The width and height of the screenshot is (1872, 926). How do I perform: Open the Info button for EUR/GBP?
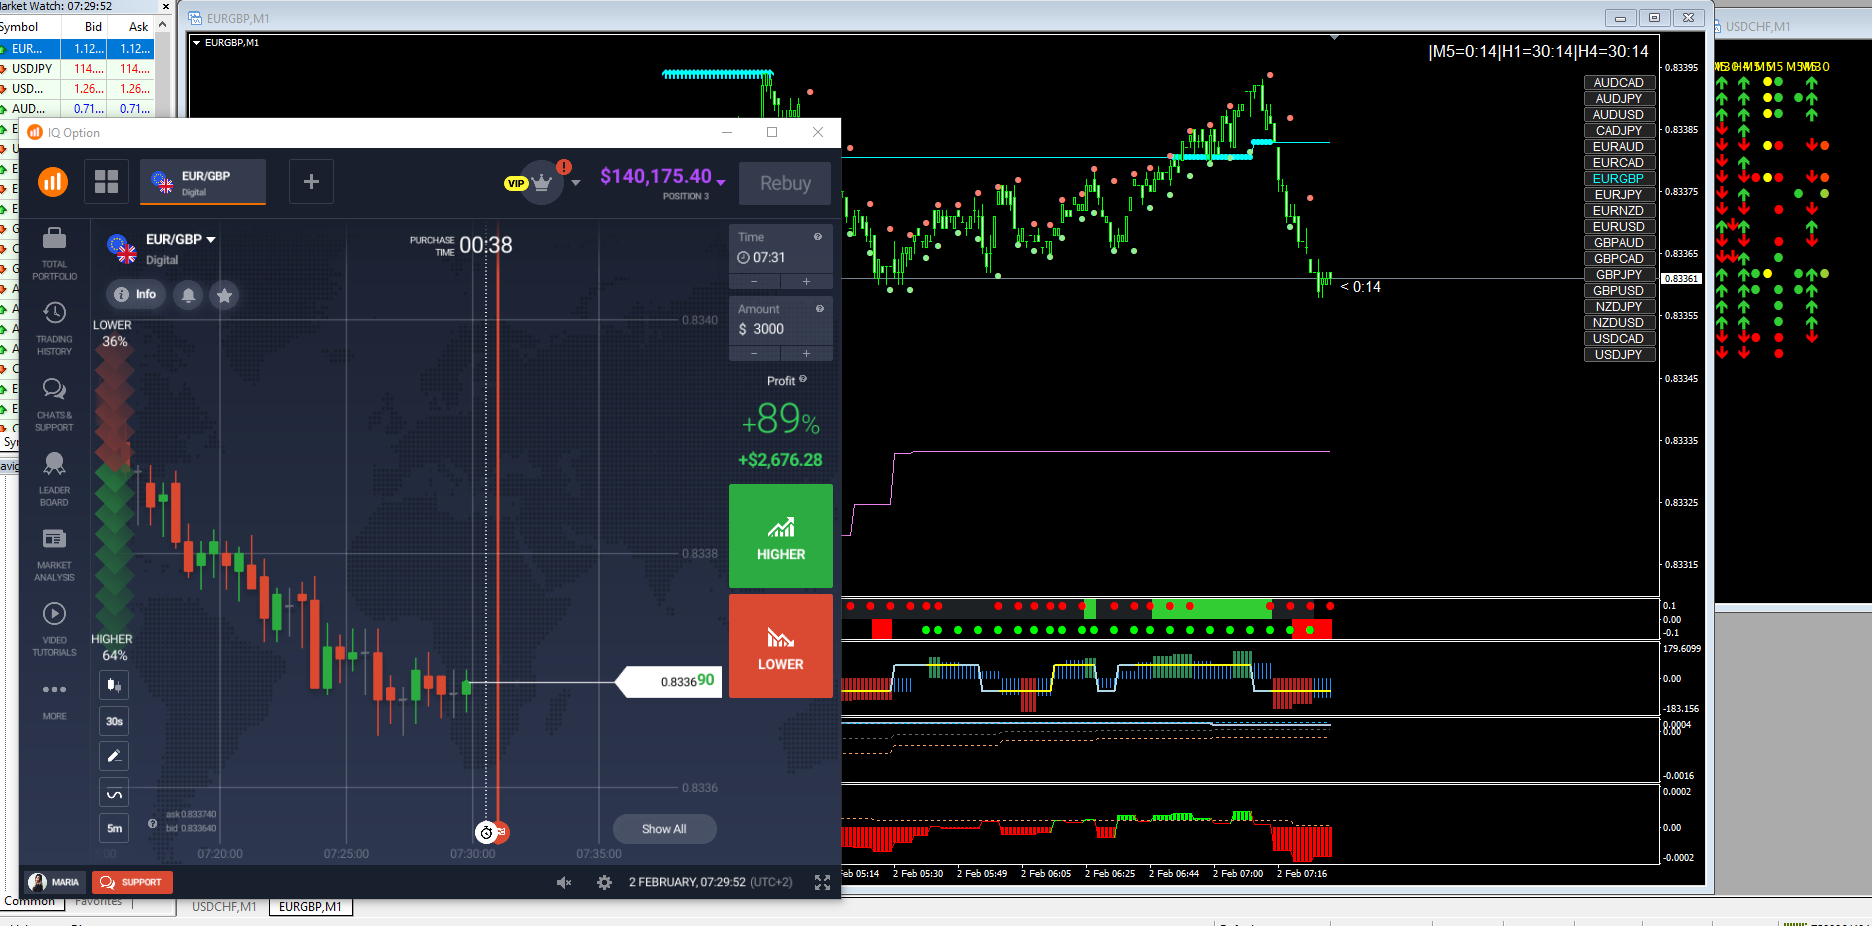click(x=135, y=295)
